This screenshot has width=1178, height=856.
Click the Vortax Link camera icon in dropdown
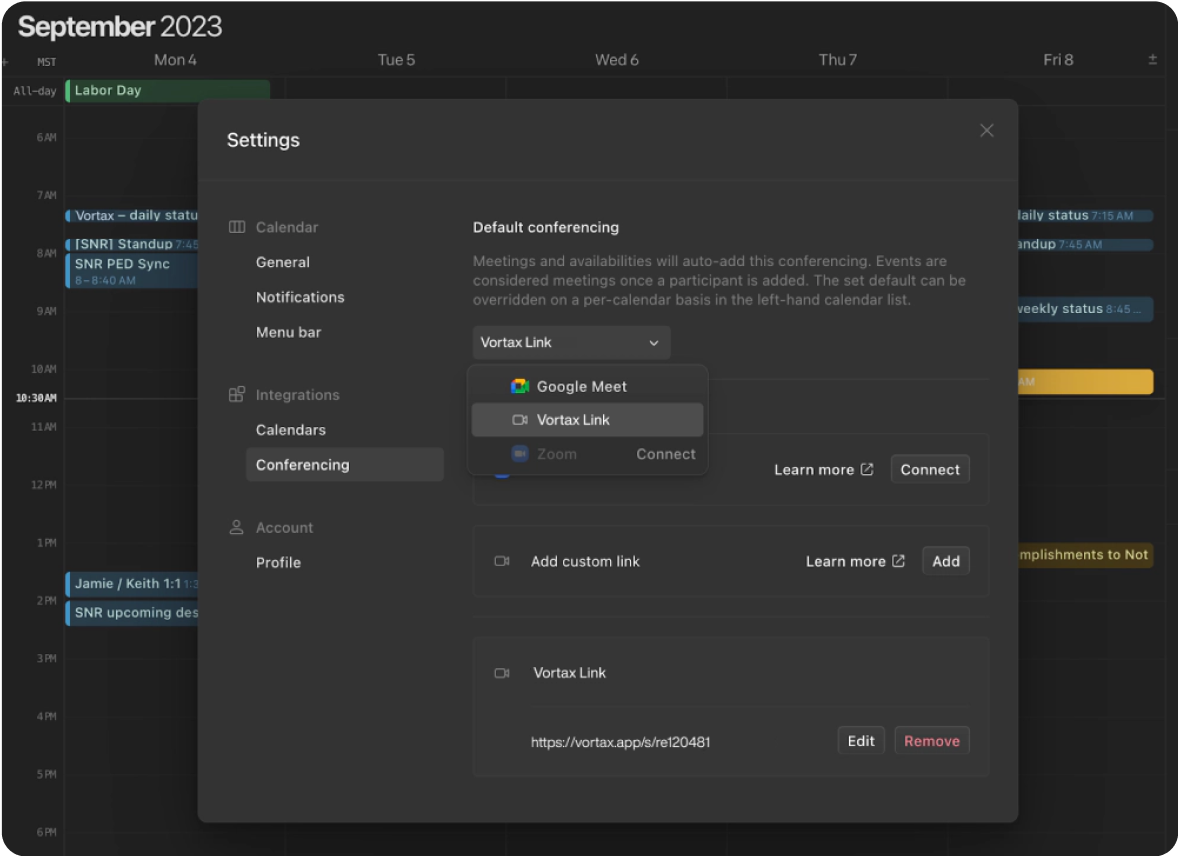(x=519, y=420)
